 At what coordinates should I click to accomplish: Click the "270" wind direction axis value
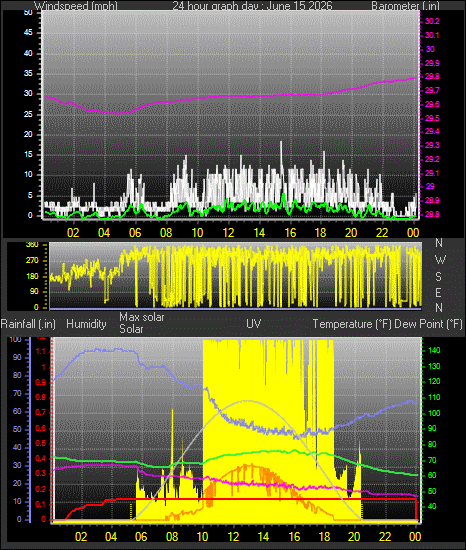tap(32, 261)
